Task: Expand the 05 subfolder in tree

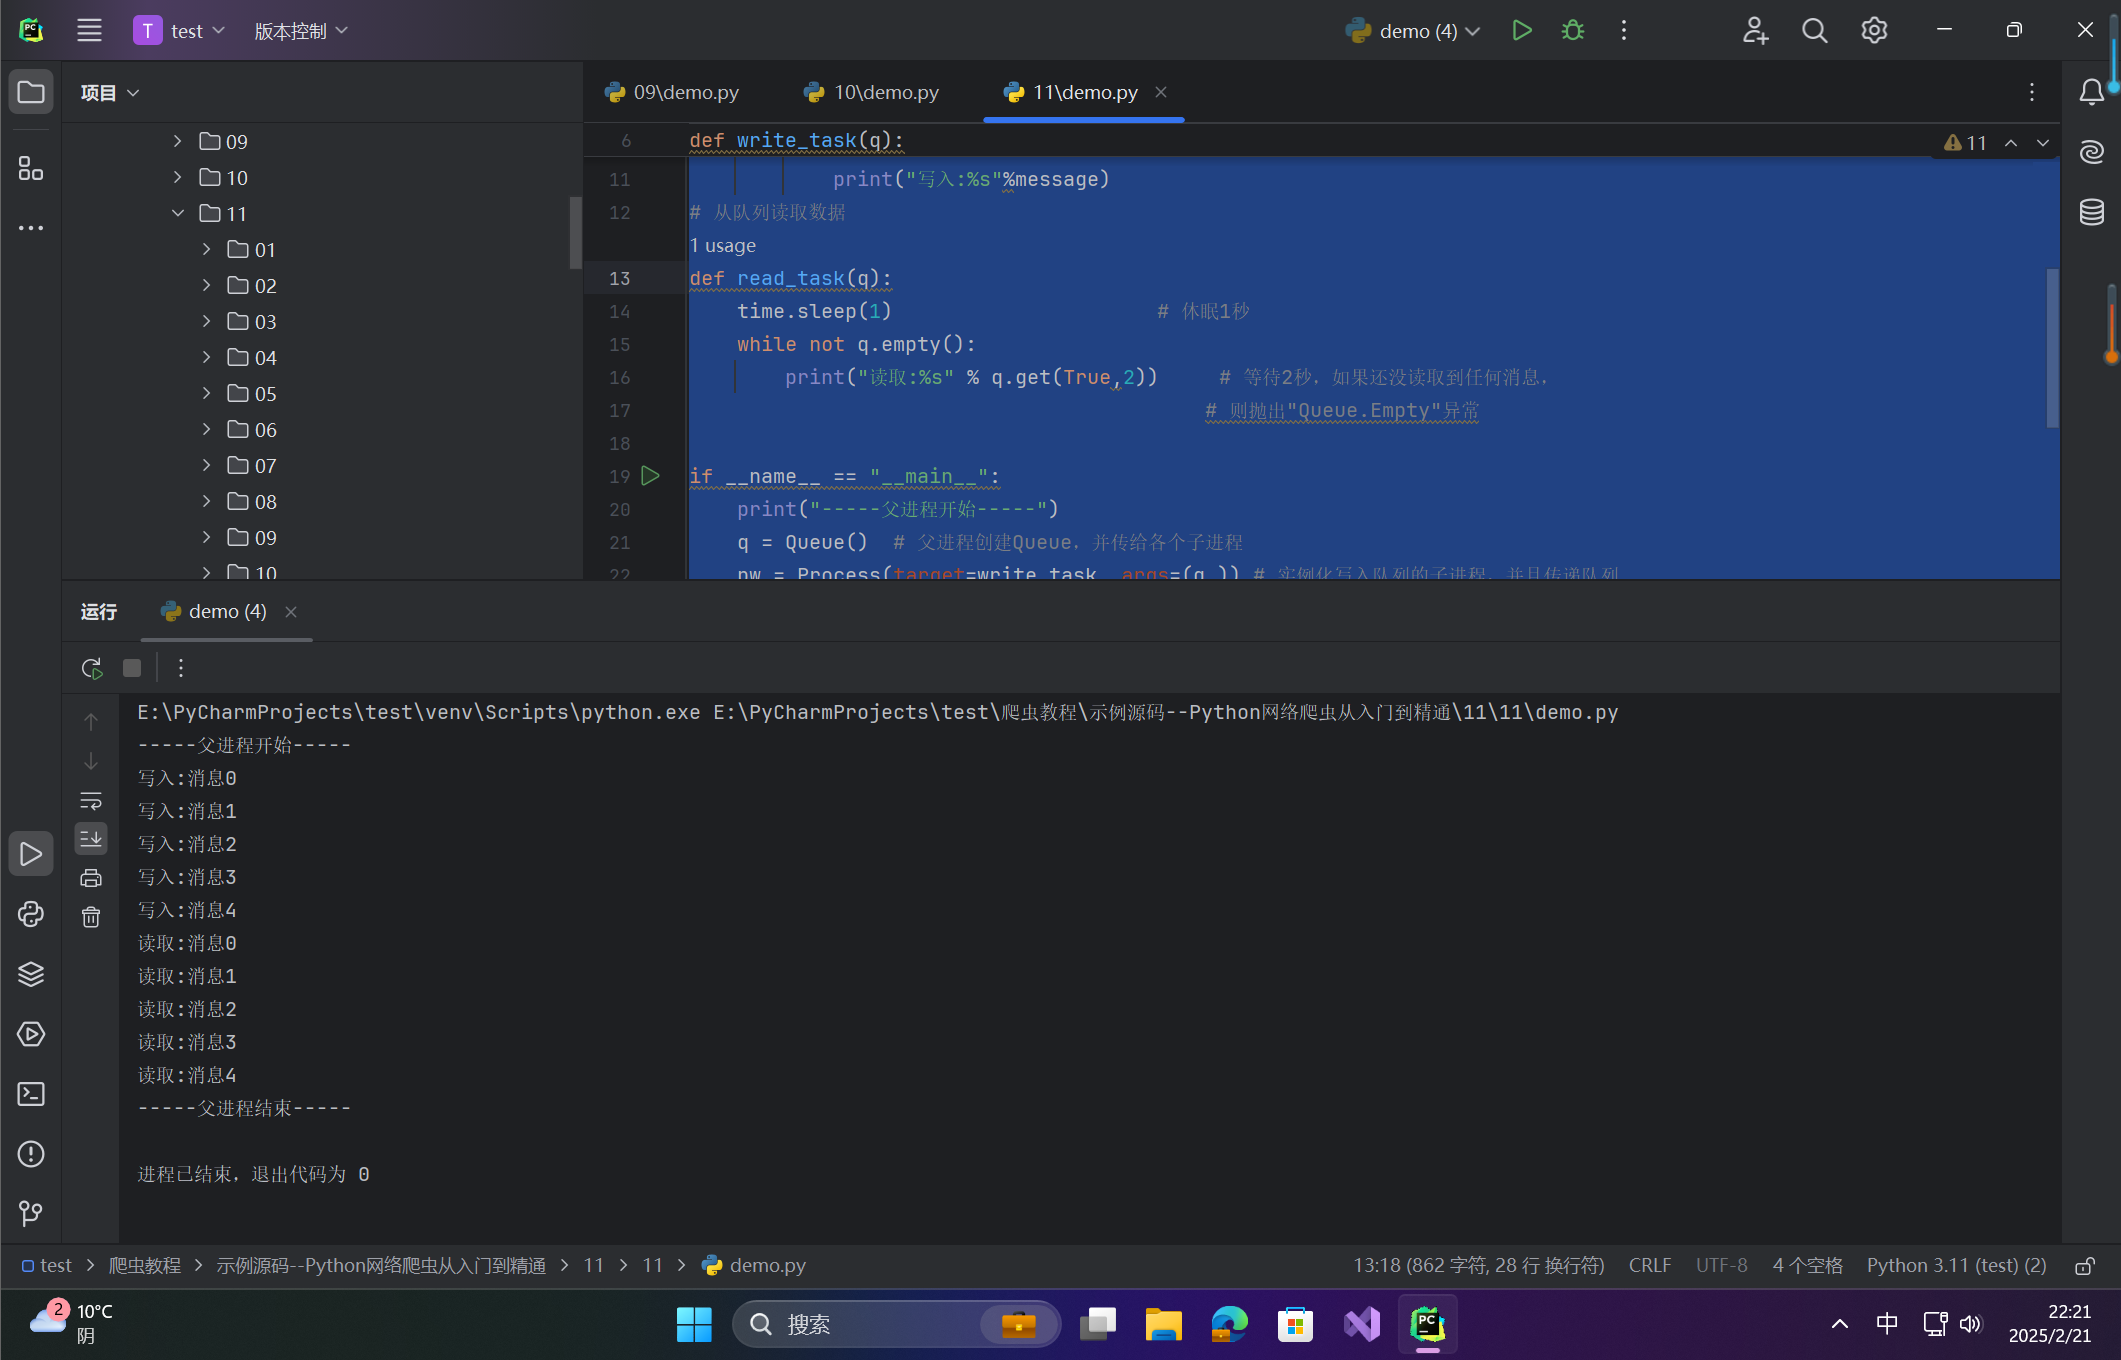Action: 206,393
